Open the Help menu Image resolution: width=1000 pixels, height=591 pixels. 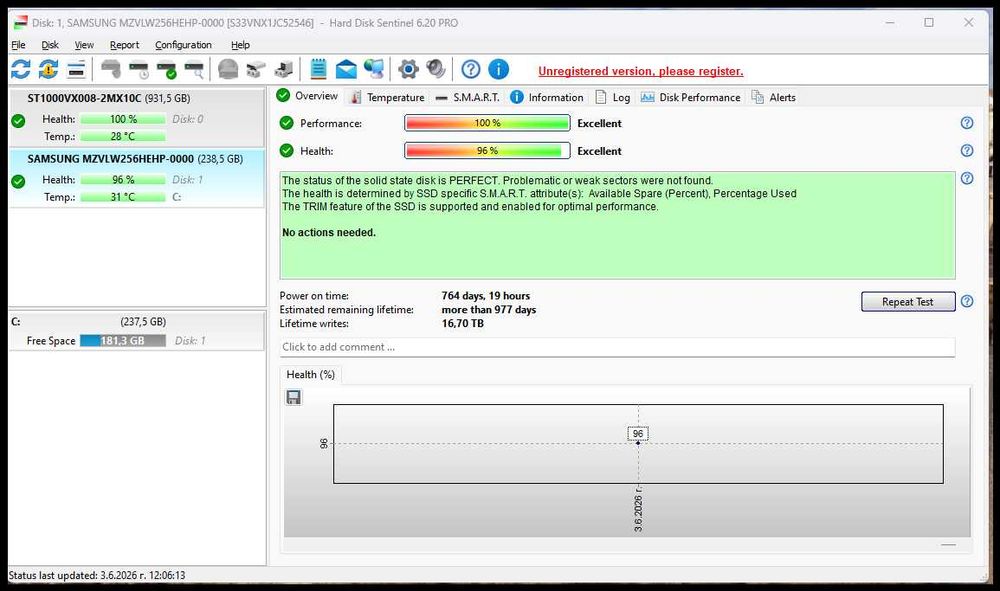click(x=240, y=45)
